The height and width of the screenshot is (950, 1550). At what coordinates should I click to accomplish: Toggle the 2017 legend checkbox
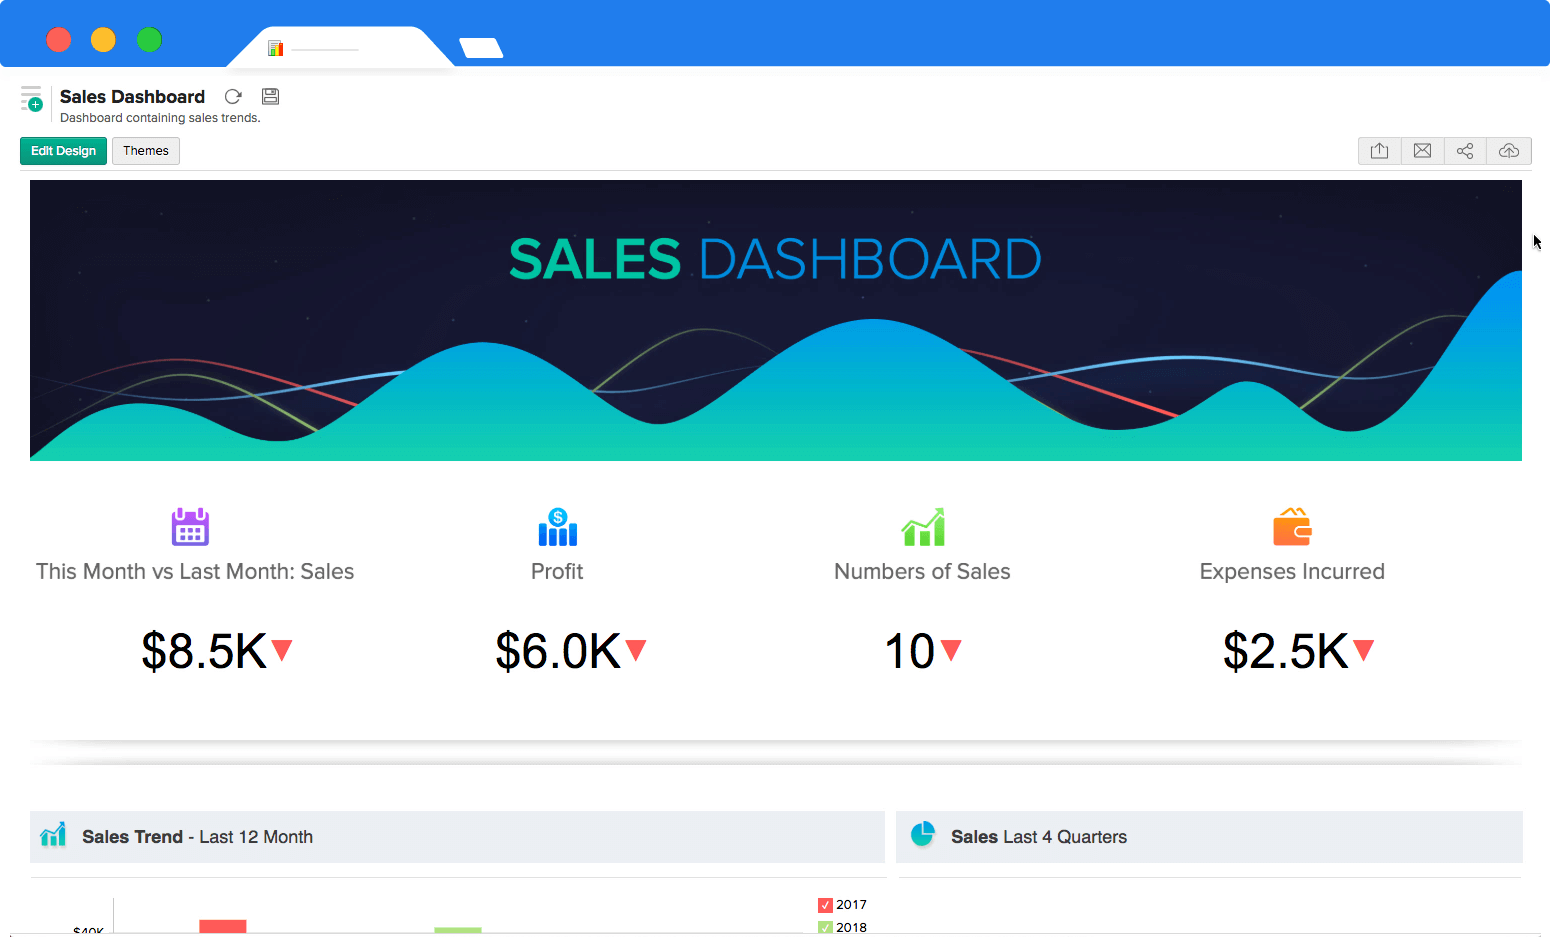(x=825, y=905)
